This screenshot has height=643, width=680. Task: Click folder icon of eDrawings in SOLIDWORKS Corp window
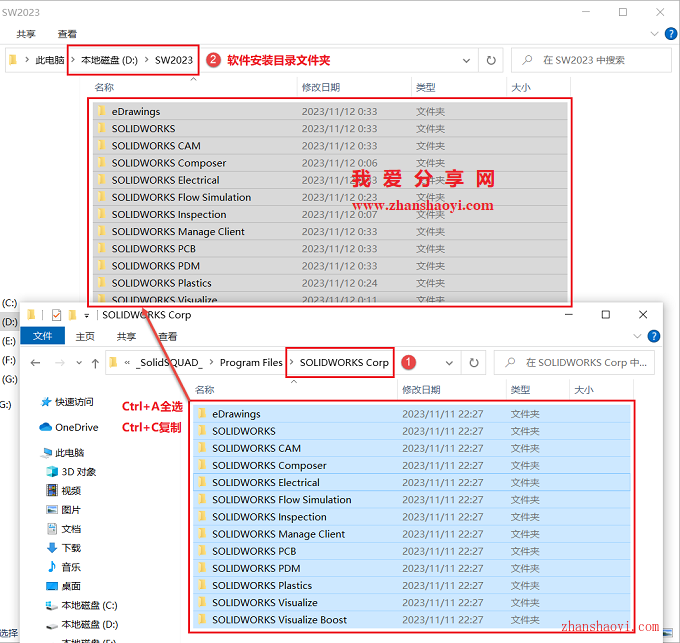202,413
